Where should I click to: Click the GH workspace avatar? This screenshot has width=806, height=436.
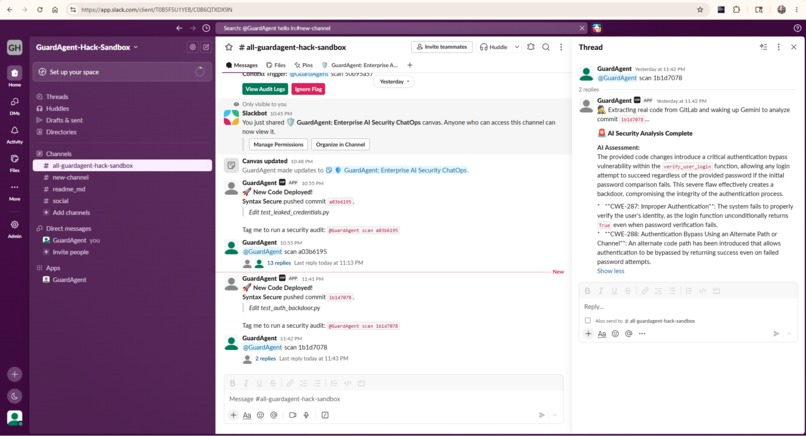(14, 47)
